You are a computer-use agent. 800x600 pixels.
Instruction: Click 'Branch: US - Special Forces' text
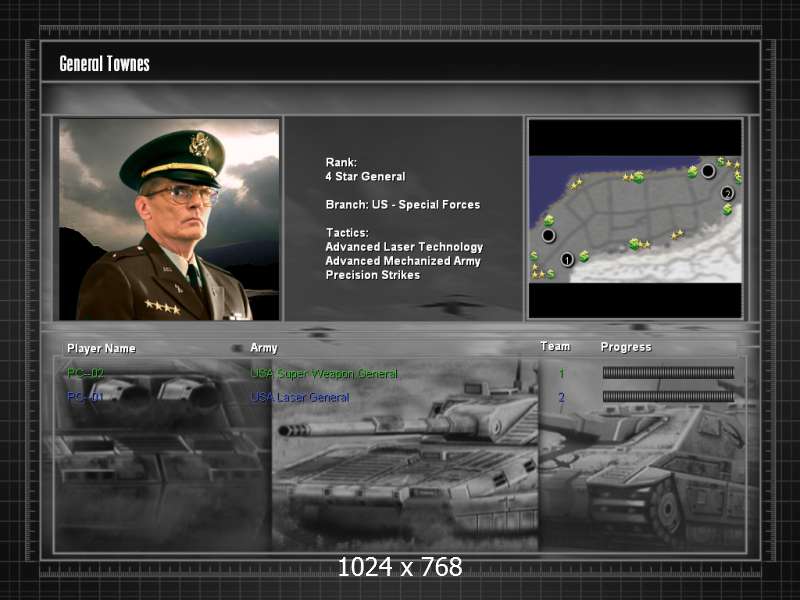[x=403, y=205]
